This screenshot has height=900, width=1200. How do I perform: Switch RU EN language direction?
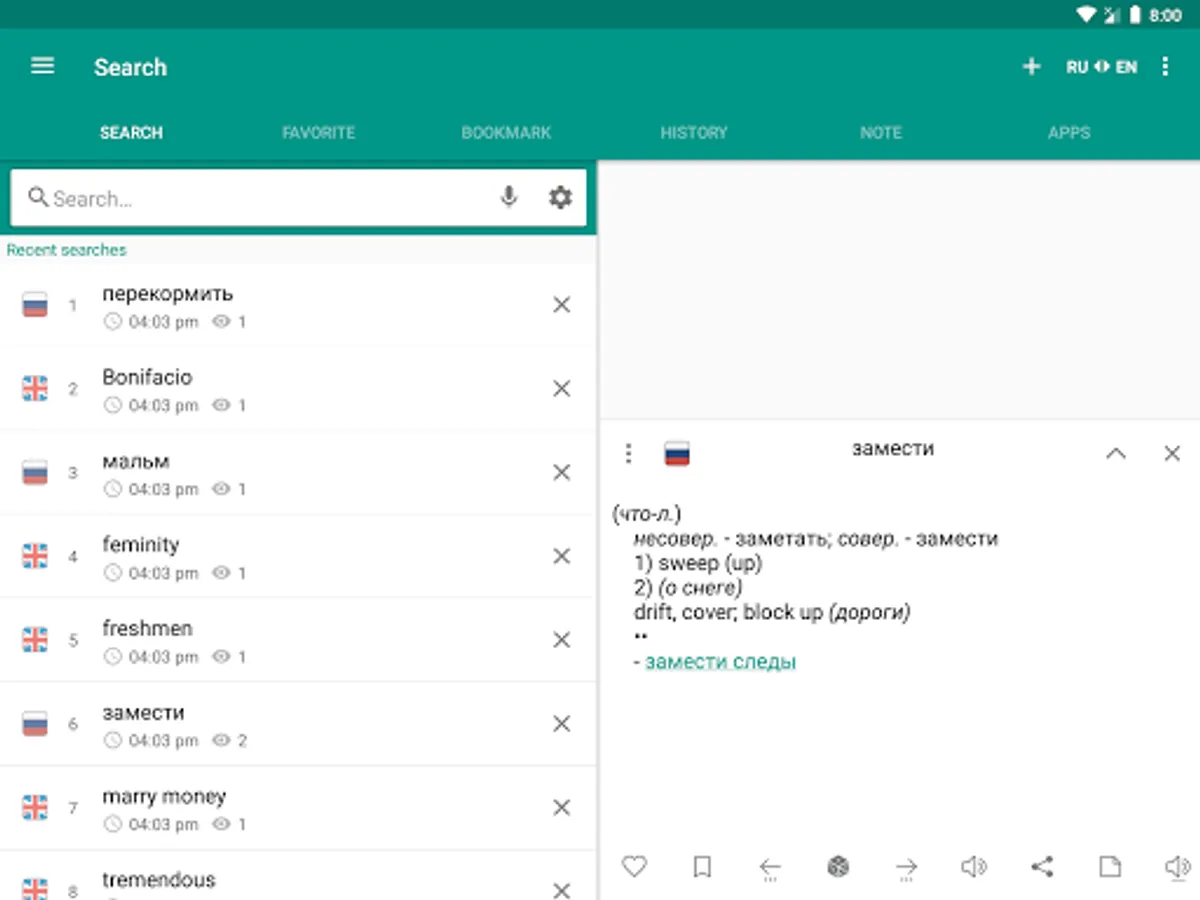1101,67
